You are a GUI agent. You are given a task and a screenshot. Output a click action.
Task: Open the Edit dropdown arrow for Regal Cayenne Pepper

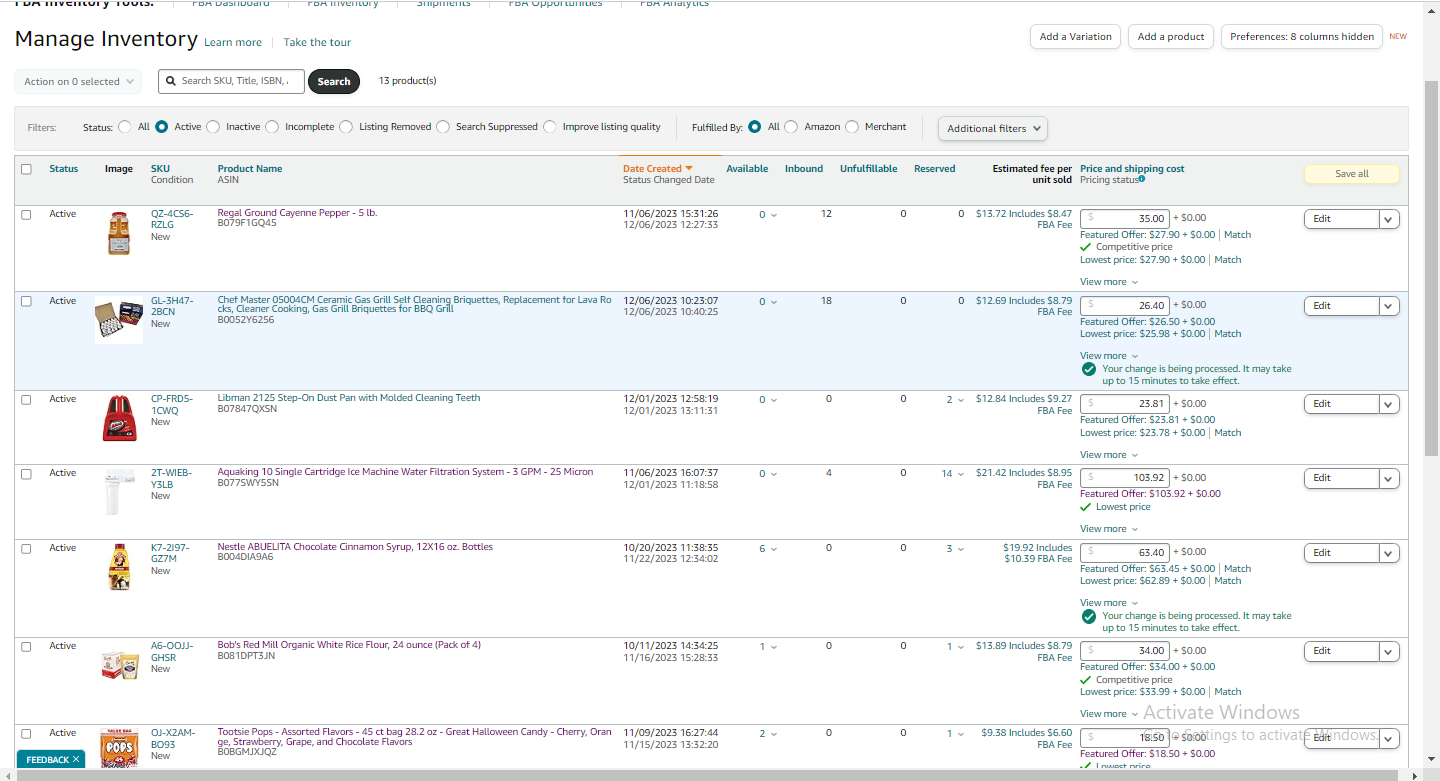tap(1388, 219)
